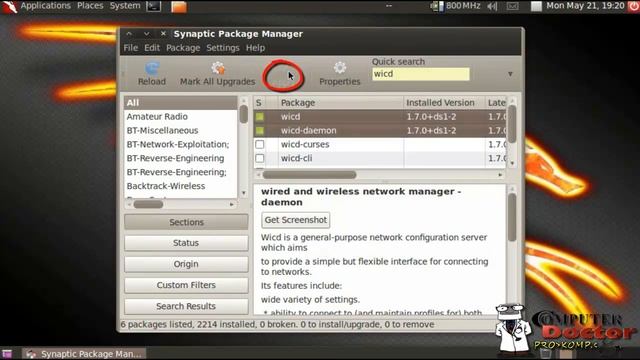The width and height of the screenshot is (640, 360).
Task: Click the Search Results button
Action: click(186, 307)
